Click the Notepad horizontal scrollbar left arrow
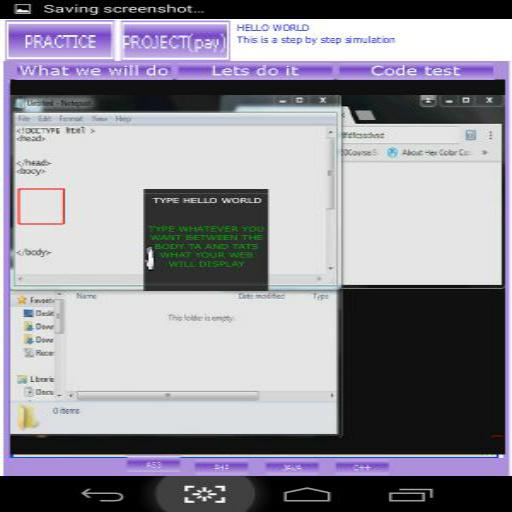512x512 pixels. (x=20, y=279)
